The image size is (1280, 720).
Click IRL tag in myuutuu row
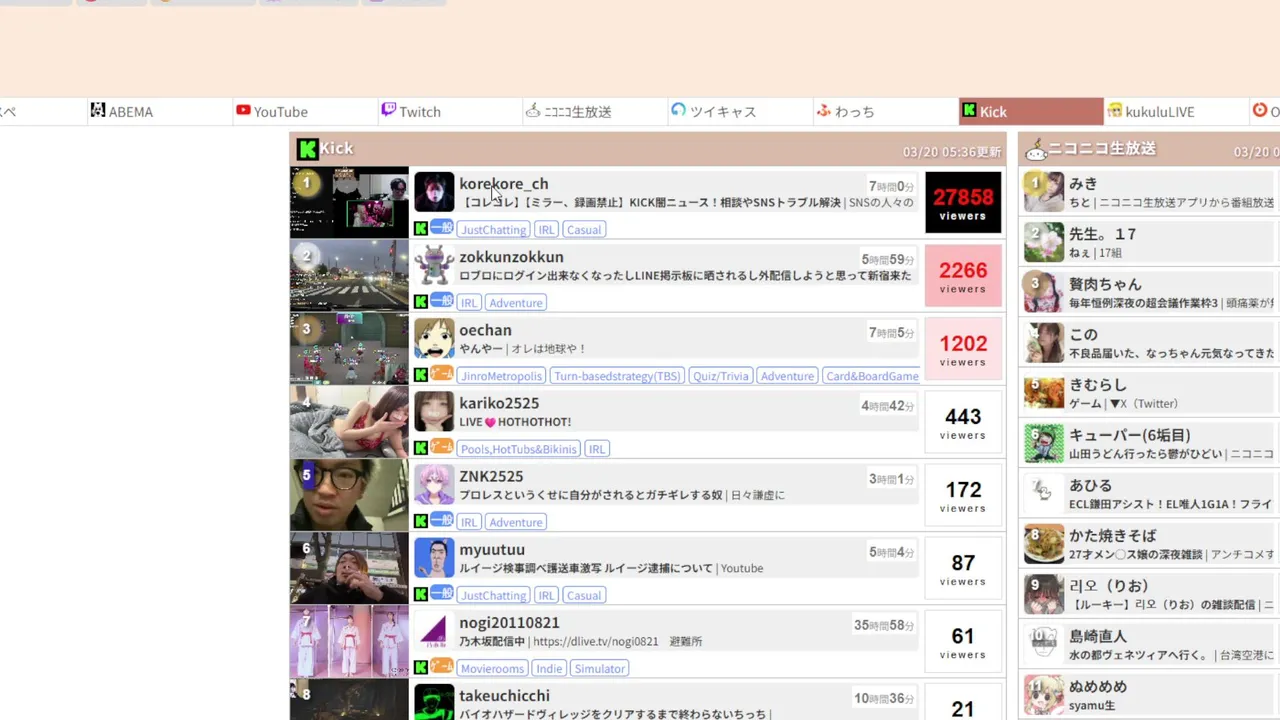546,595
